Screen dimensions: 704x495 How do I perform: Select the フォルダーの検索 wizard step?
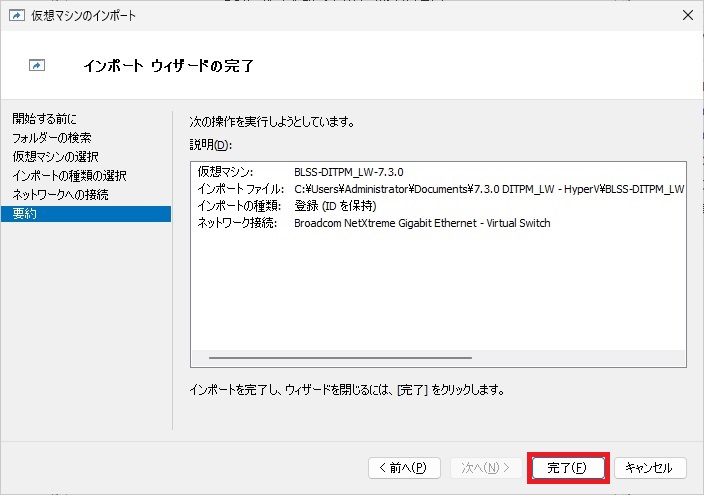52,137
